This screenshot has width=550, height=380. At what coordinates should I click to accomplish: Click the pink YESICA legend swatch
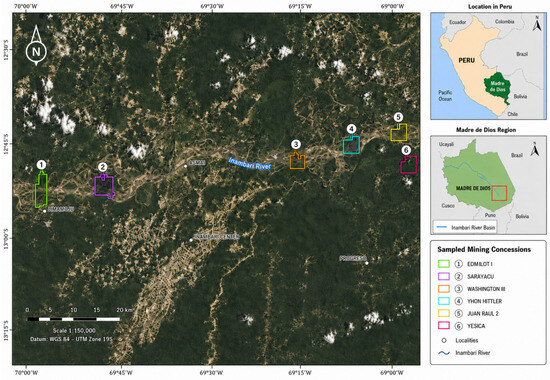click(x=444, y=326)
